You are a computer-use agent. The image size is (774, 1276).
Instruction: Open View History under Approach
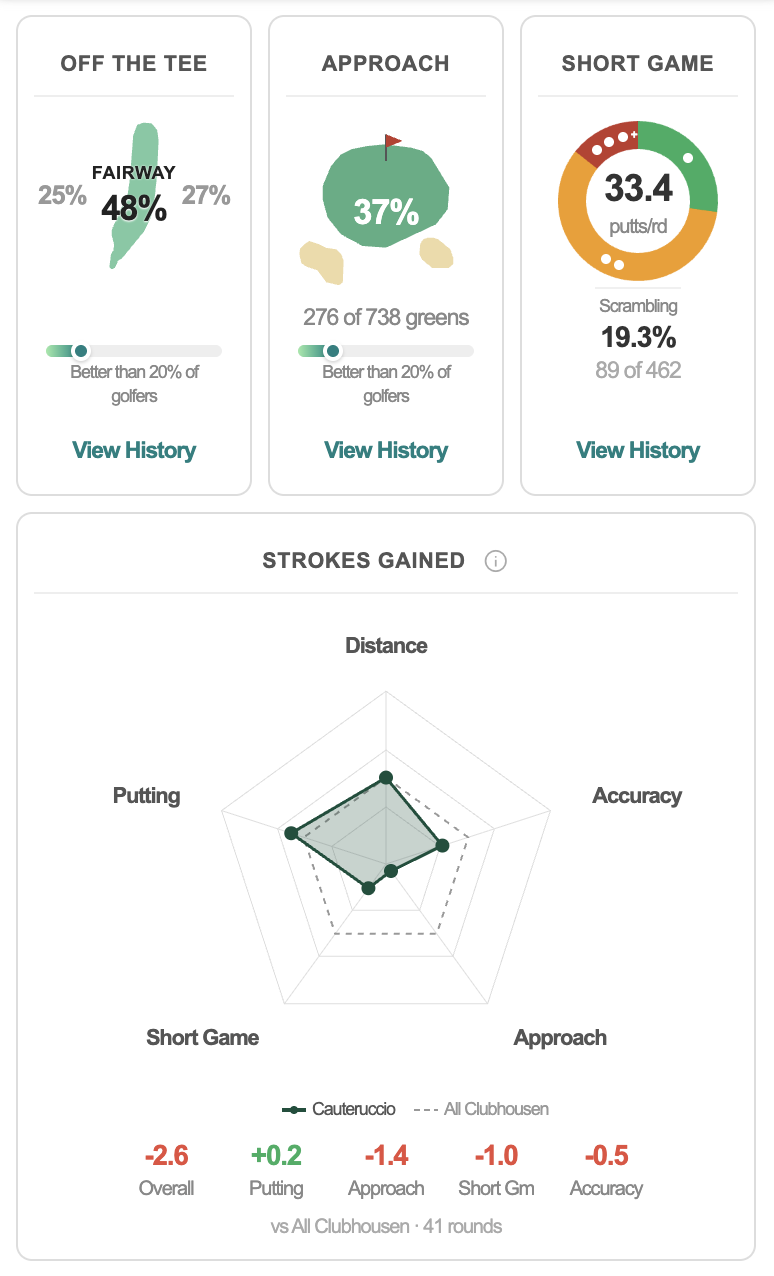coord(385,450)
